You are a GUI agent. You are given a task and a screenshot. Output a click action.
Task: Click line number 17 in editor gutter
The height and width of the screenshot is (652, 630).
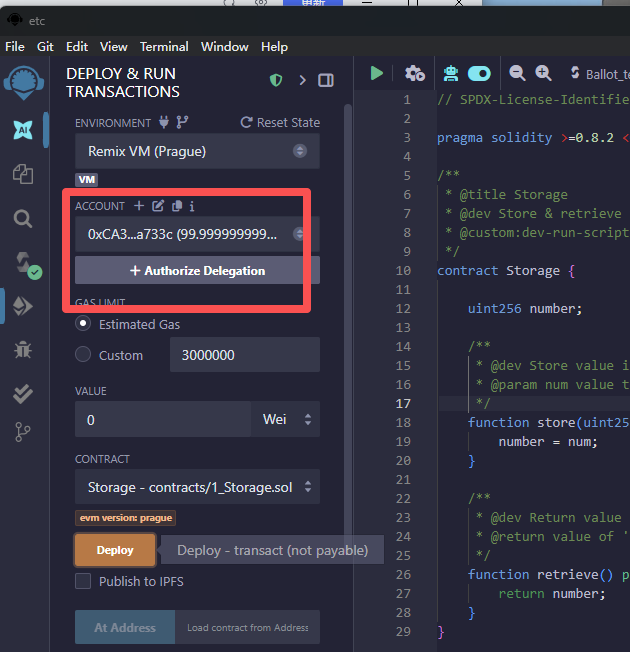click(403, 403)
